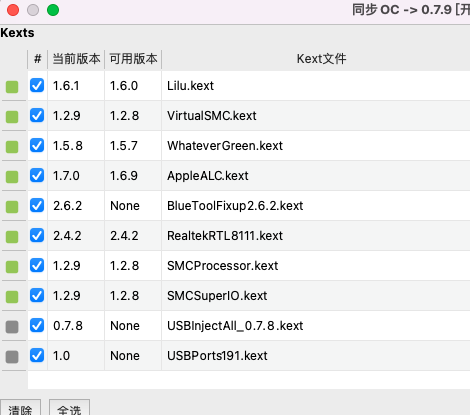Sort by the 可用版本 column header
Screen dimensions: 470x415
pos(133,59)
